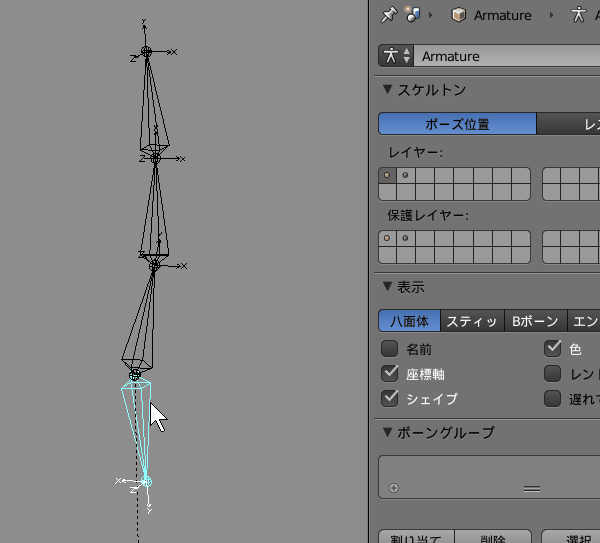600x543 pixels.
Task: Click the Armature name input field
Action: coord(507,56)
